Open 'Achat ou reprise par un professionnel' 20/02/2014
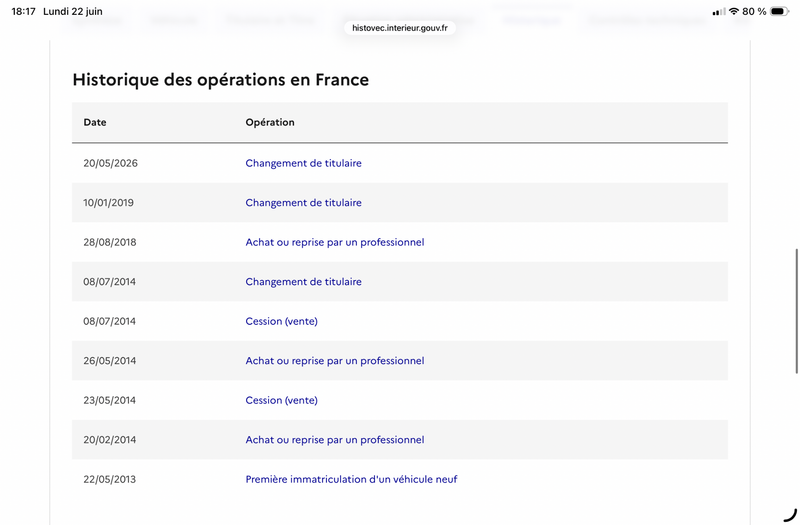 (335, 440)
